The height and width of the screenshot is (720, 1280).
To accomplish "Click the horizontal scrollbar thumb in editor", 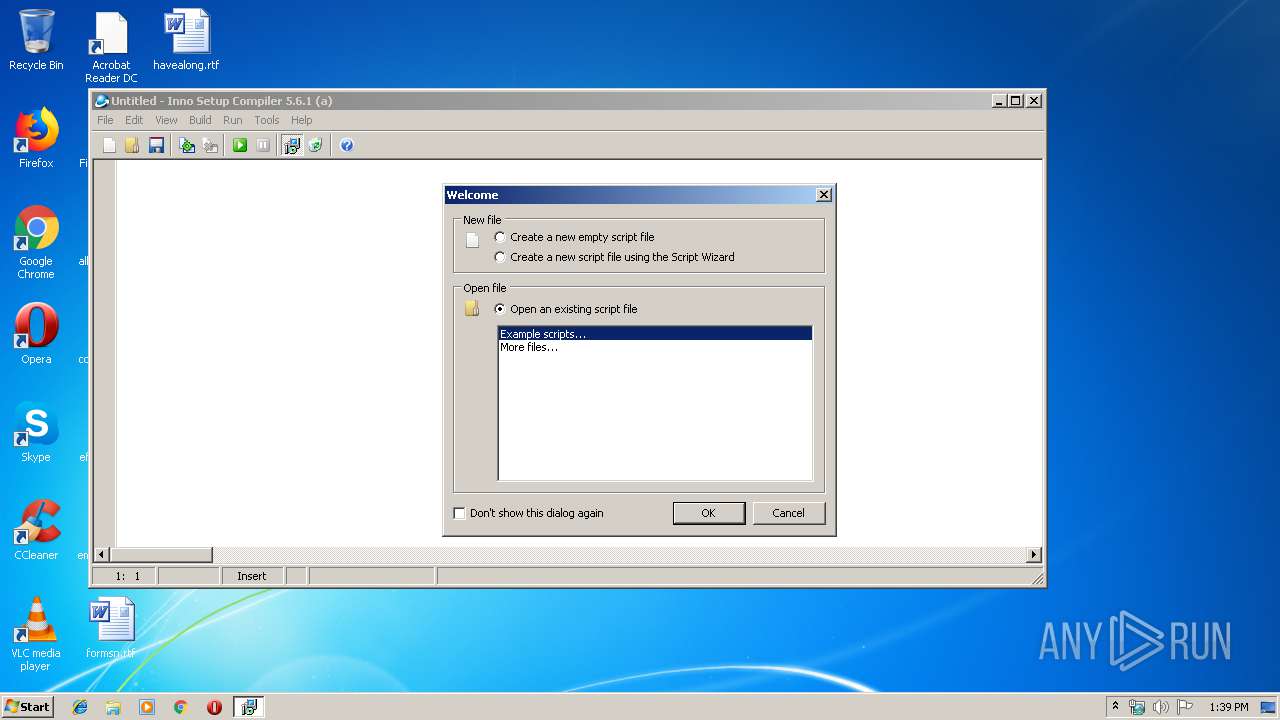I will [x=161, y=555].
